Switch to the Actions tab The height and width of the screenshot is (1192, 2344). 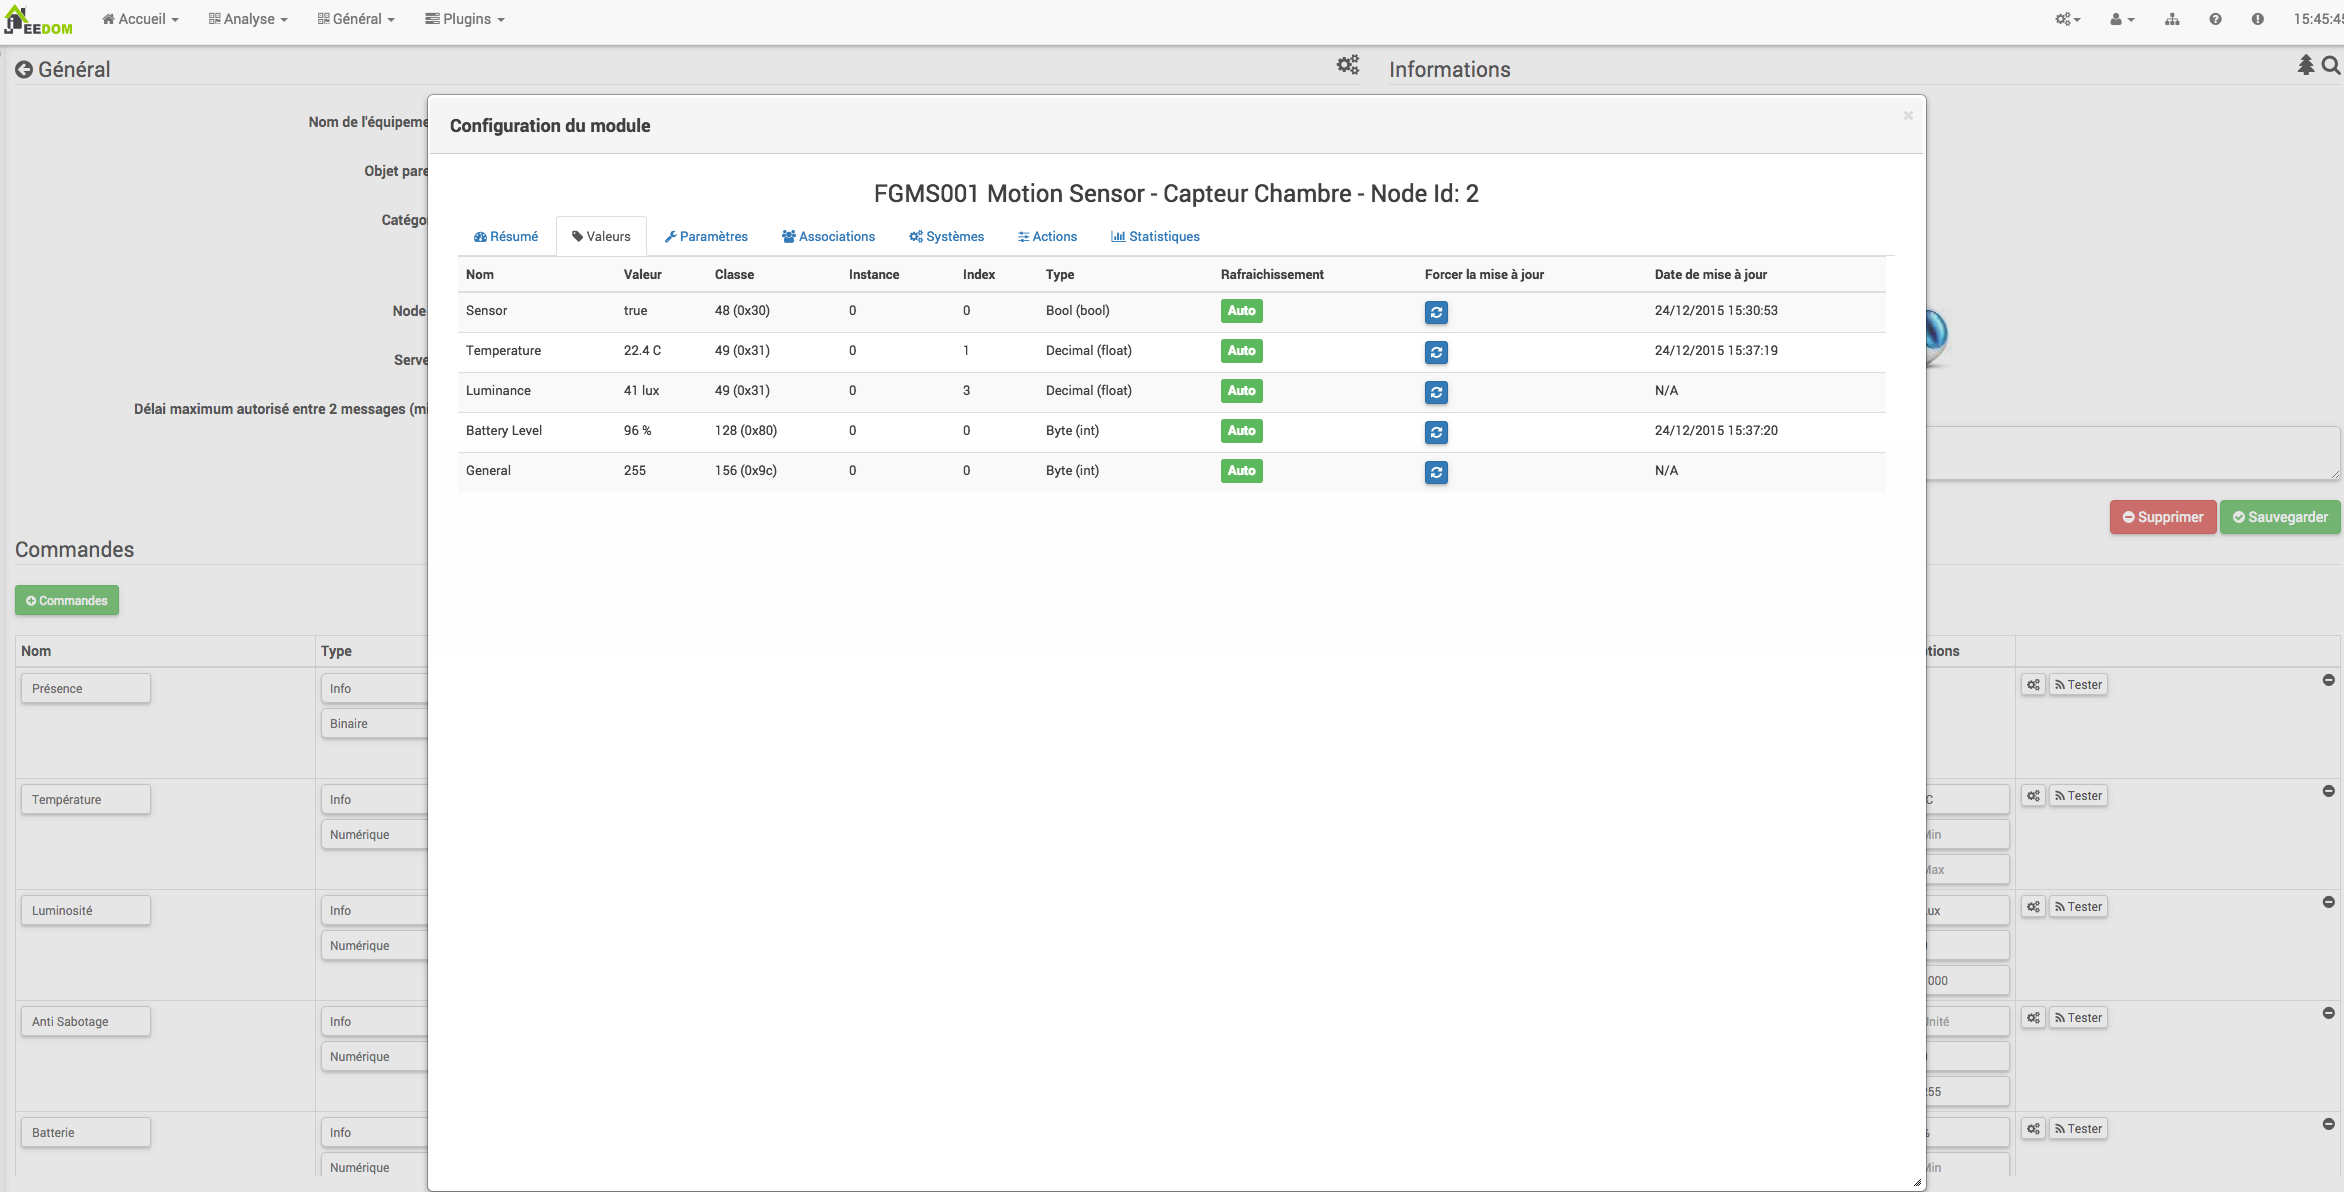(x=1047, y=237)
